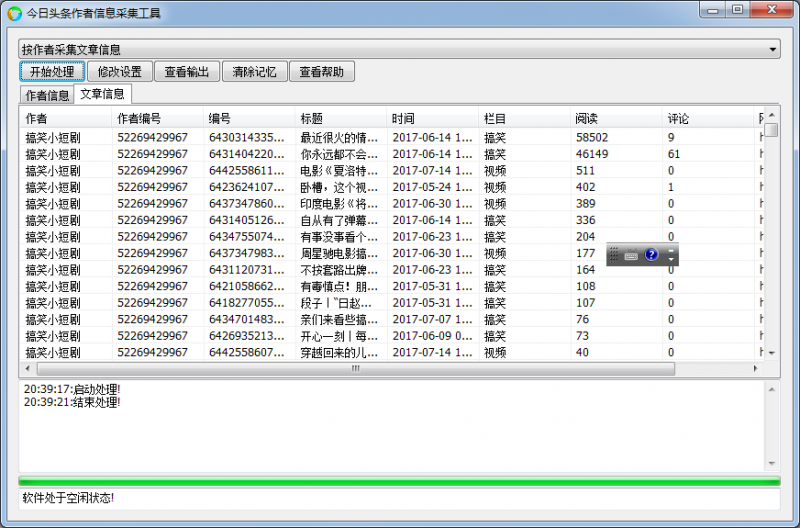Click table vertical scrollbar thumb
The image size is (800, 528).
click(772, 130)
